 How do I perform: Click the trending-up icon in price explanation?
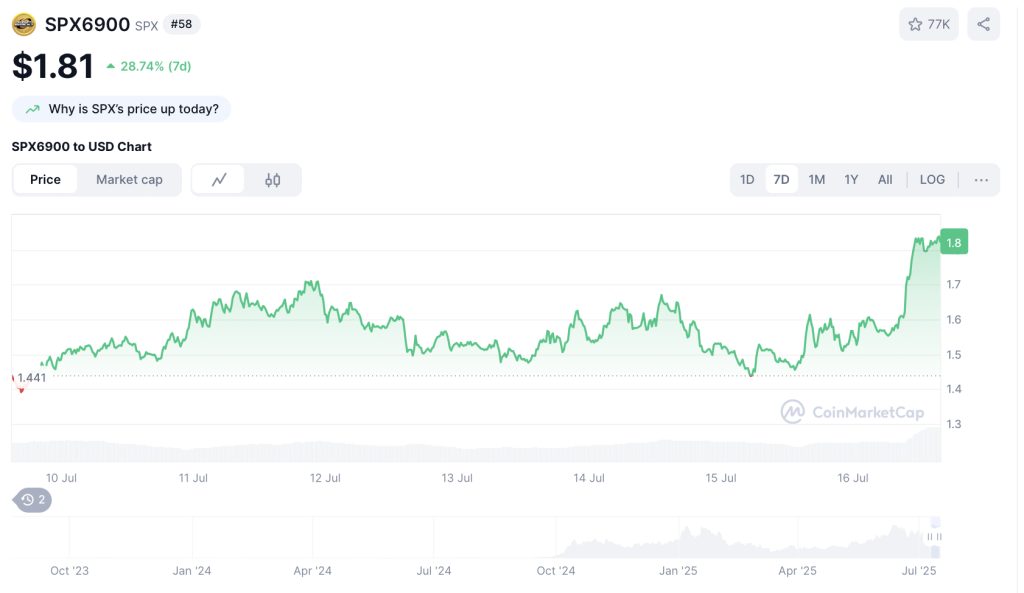33,109
